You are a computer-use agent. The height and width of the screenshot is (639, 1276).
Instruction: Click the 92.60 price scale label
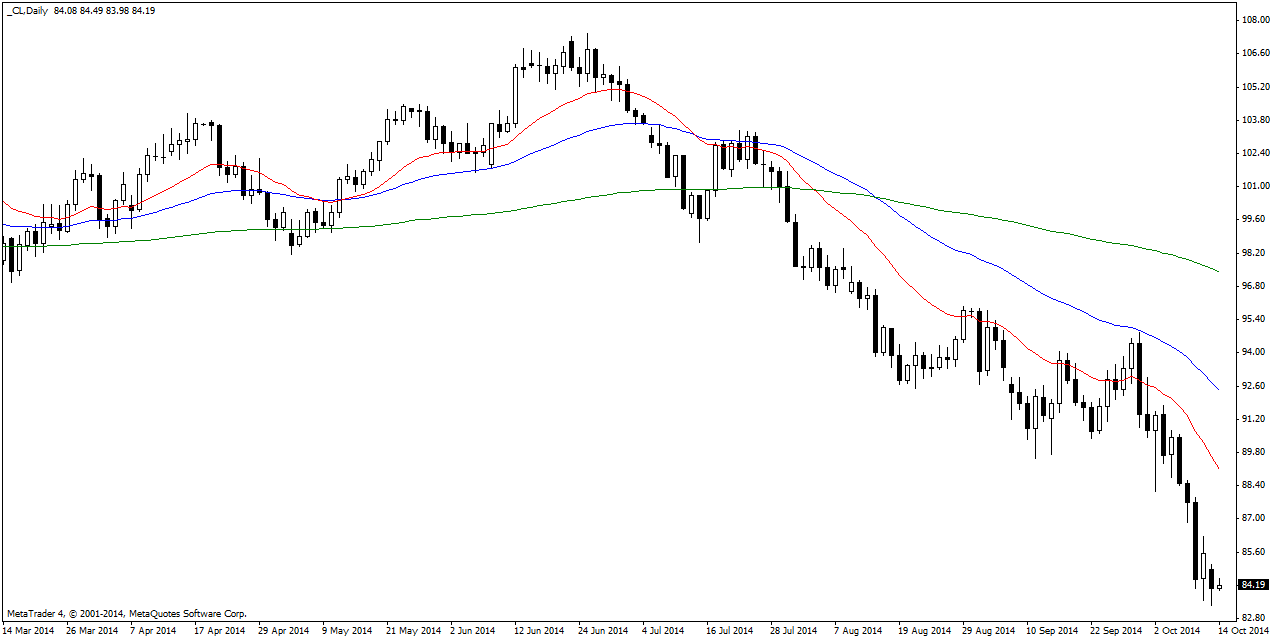coord(1254,386)
